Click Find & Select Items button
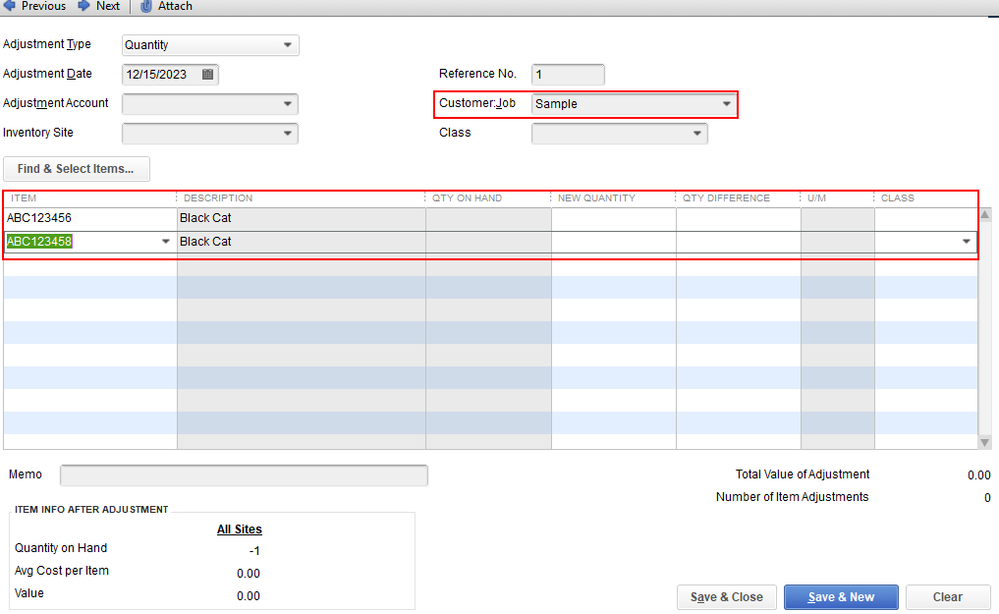 point(76,169)
